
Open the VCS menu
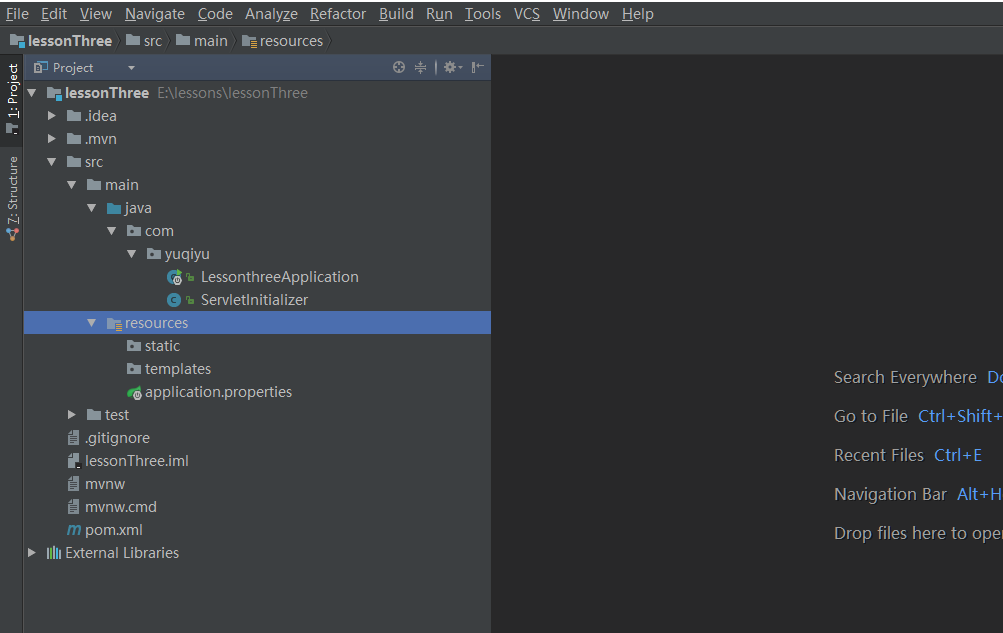(526, 13)
